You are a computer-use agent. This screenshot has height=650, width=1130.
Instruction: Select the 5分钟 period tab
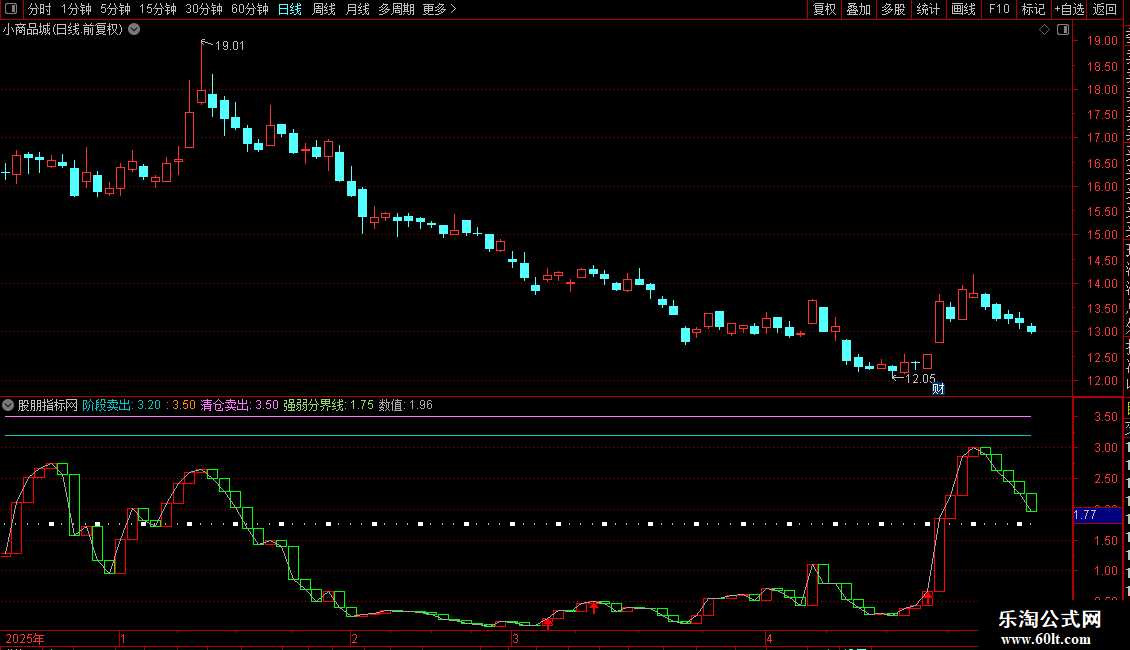(x=115, y=9)
